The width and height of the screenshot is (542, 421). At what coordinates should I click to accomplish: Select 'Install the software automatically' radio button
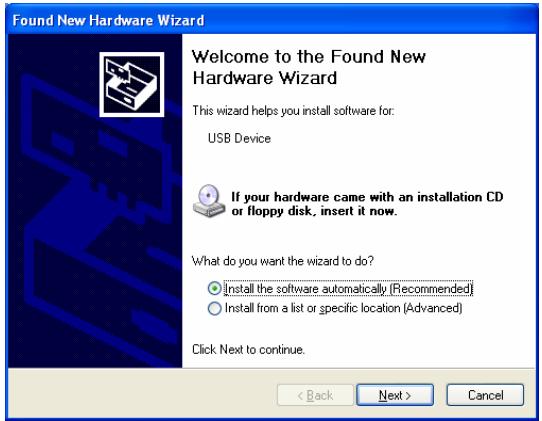click(x=214, y=288)
